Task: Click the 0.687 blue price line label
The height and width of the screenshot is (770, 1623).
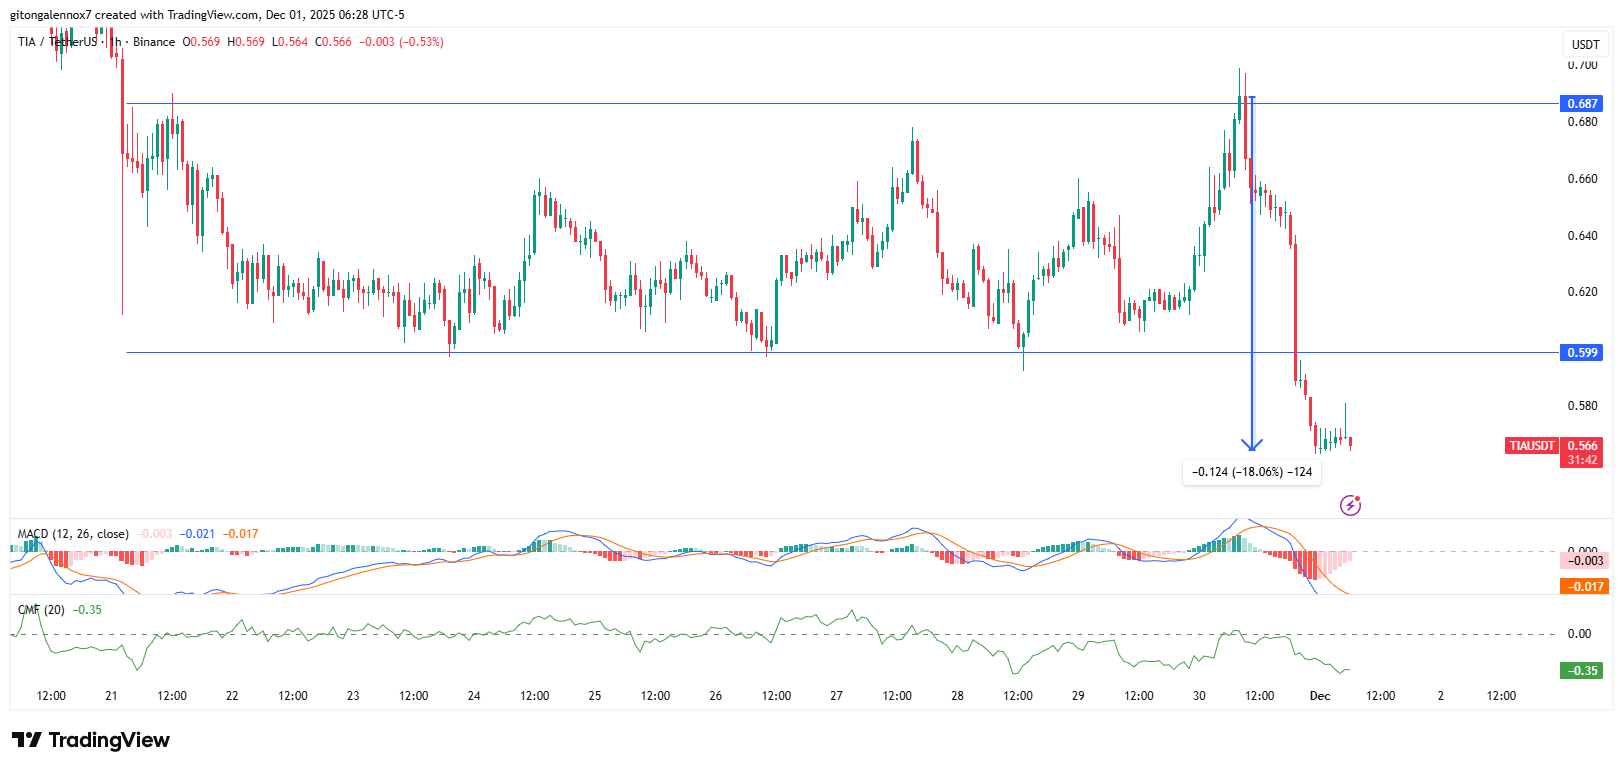Action: (x=1581, y=104)
